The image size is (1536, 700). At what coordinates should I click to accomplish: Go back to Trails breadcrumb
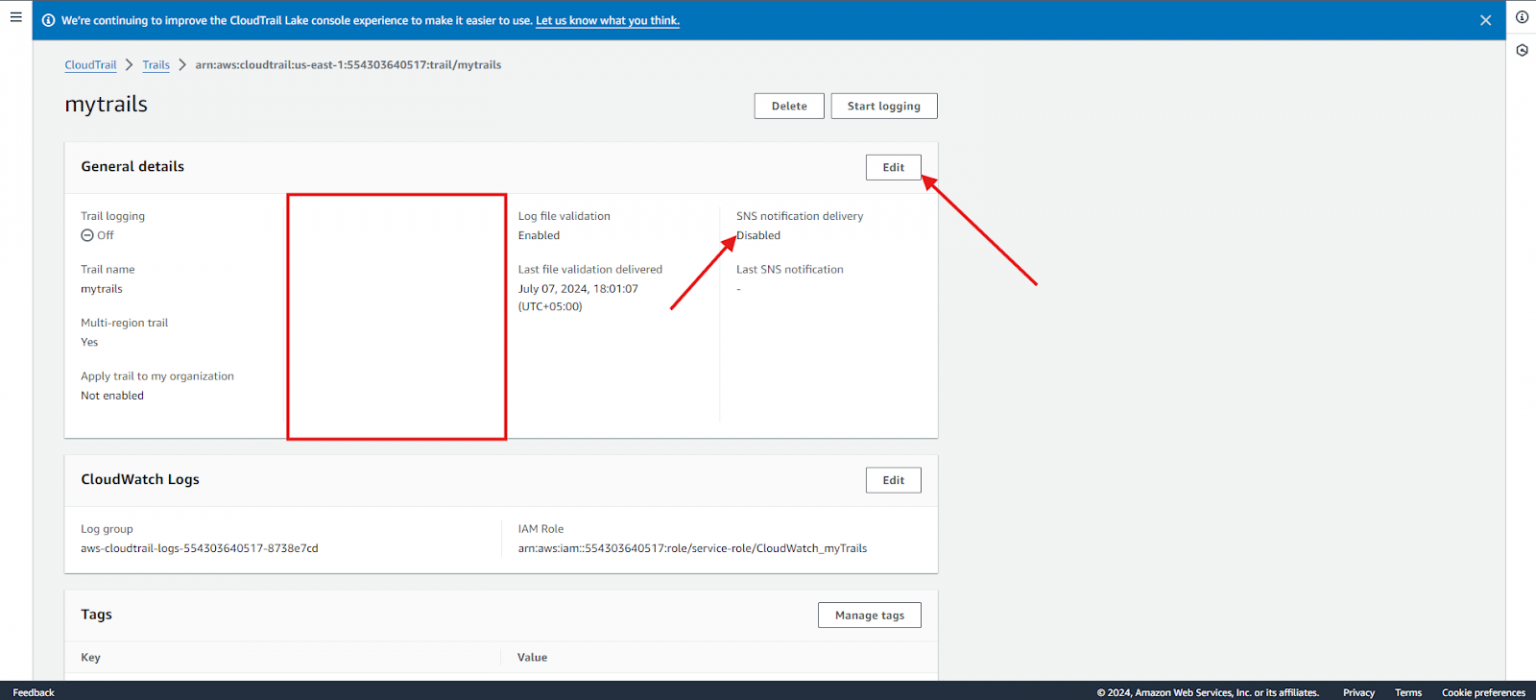(x=156, y=64)
